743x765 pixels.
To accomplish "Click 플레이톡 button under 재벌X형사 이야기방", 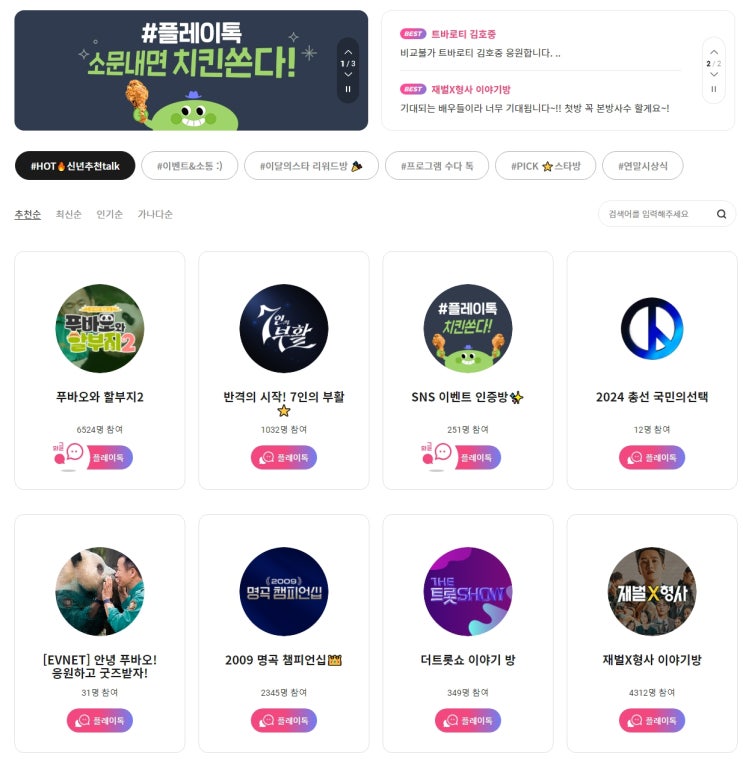I will pyautogui.click(x=652, y=720).
